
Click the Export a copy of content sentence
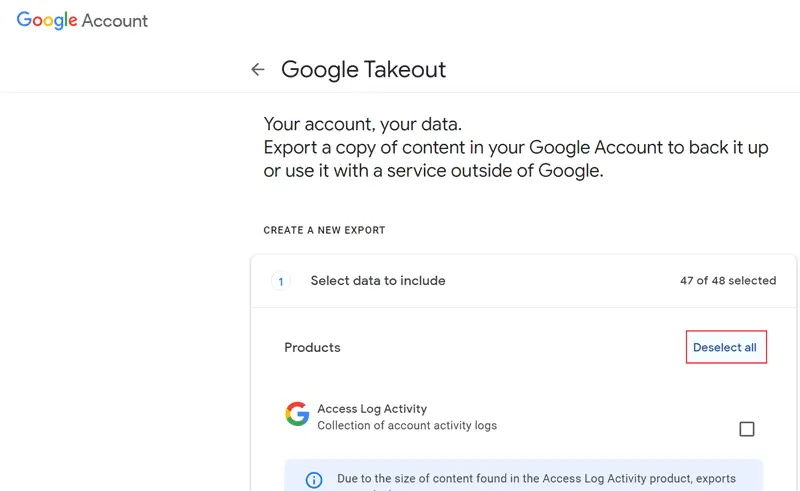tap(516, 148)
